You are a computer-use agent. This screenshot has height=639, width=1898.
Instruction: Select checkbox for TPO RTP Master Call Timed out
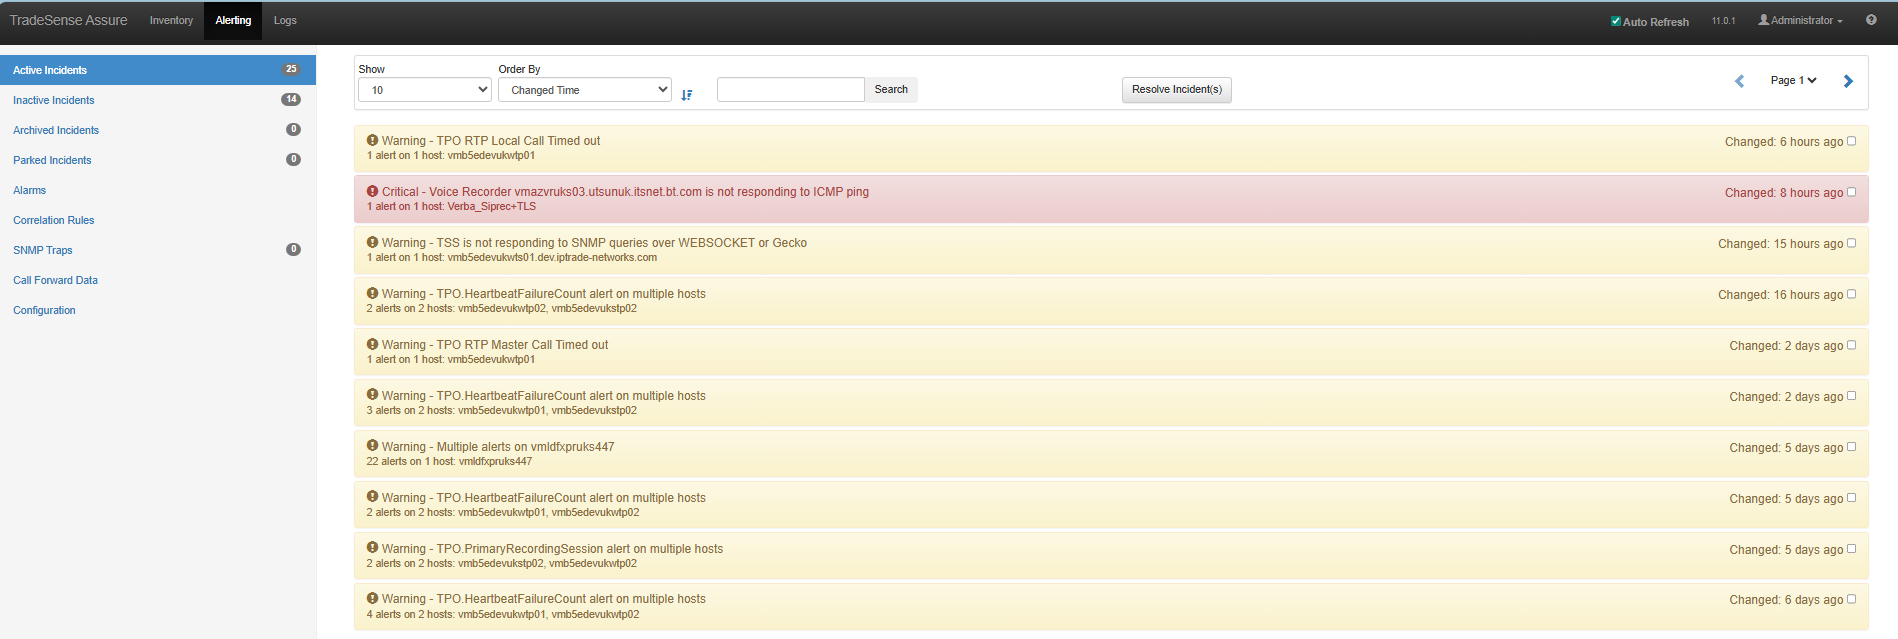(x=1851, y=345)
